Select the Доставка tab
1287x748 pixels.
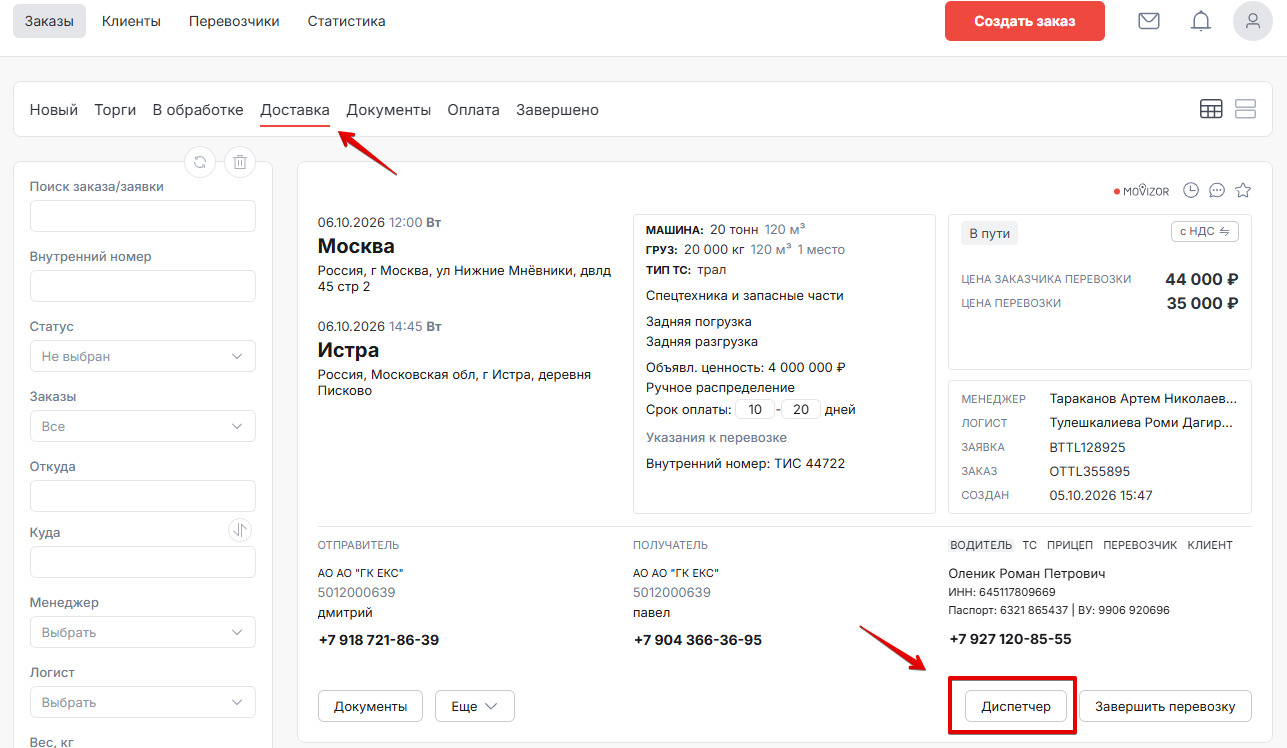click(295, 110)
